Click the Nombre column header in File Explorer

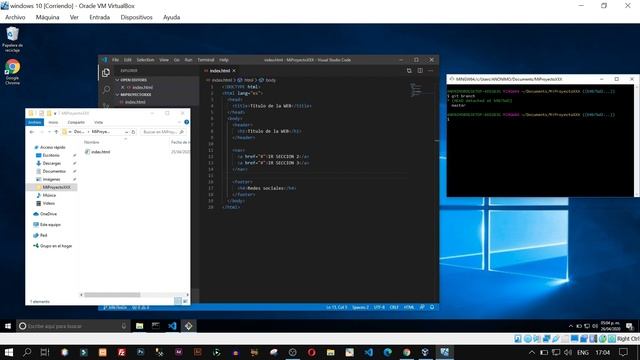(92, 142)
